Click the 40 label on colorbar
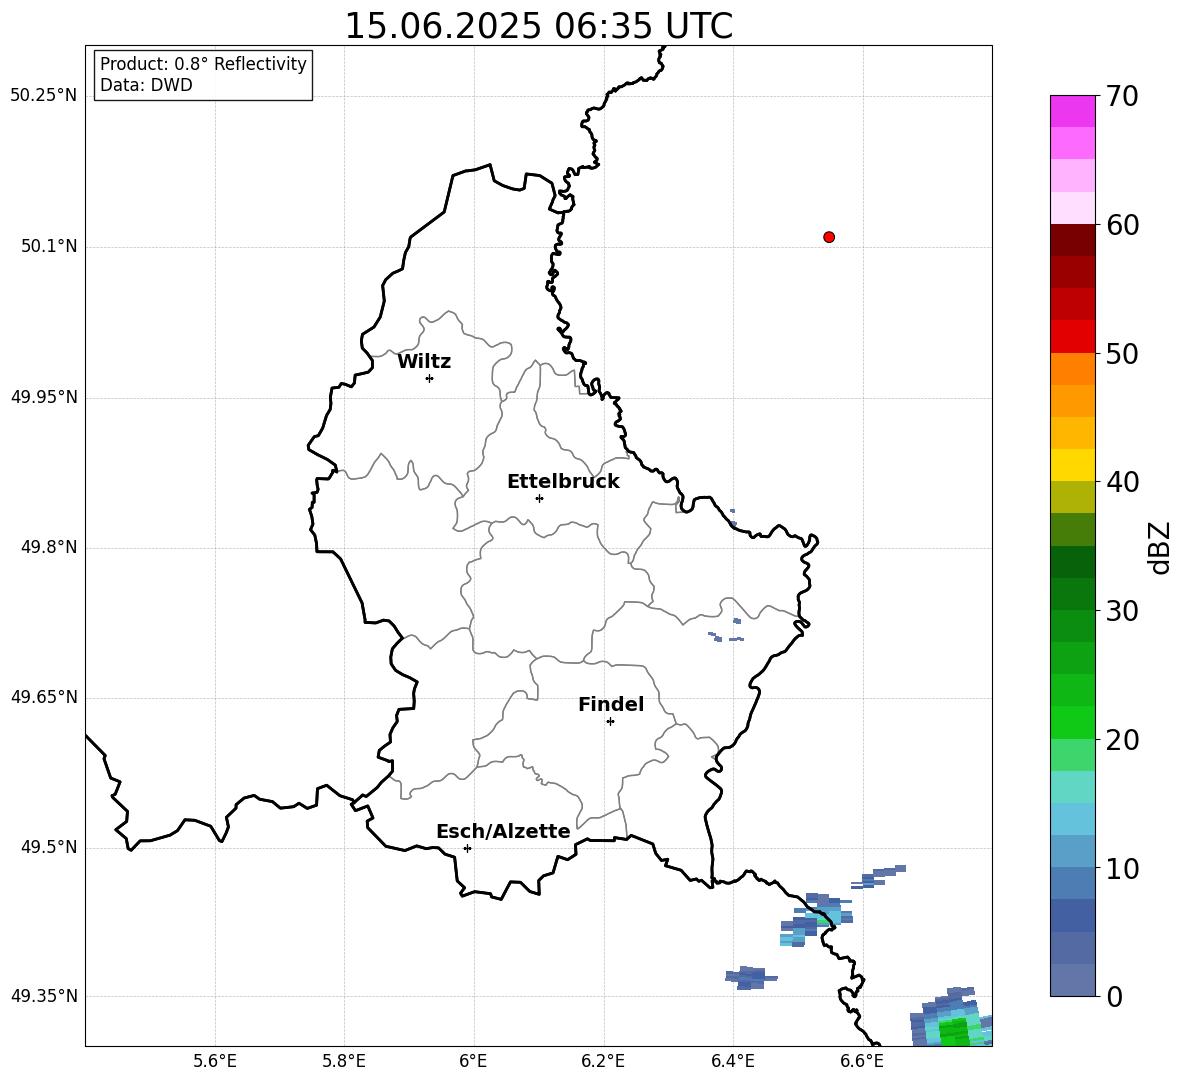1184x1081 pixels. click(1122, 482)
